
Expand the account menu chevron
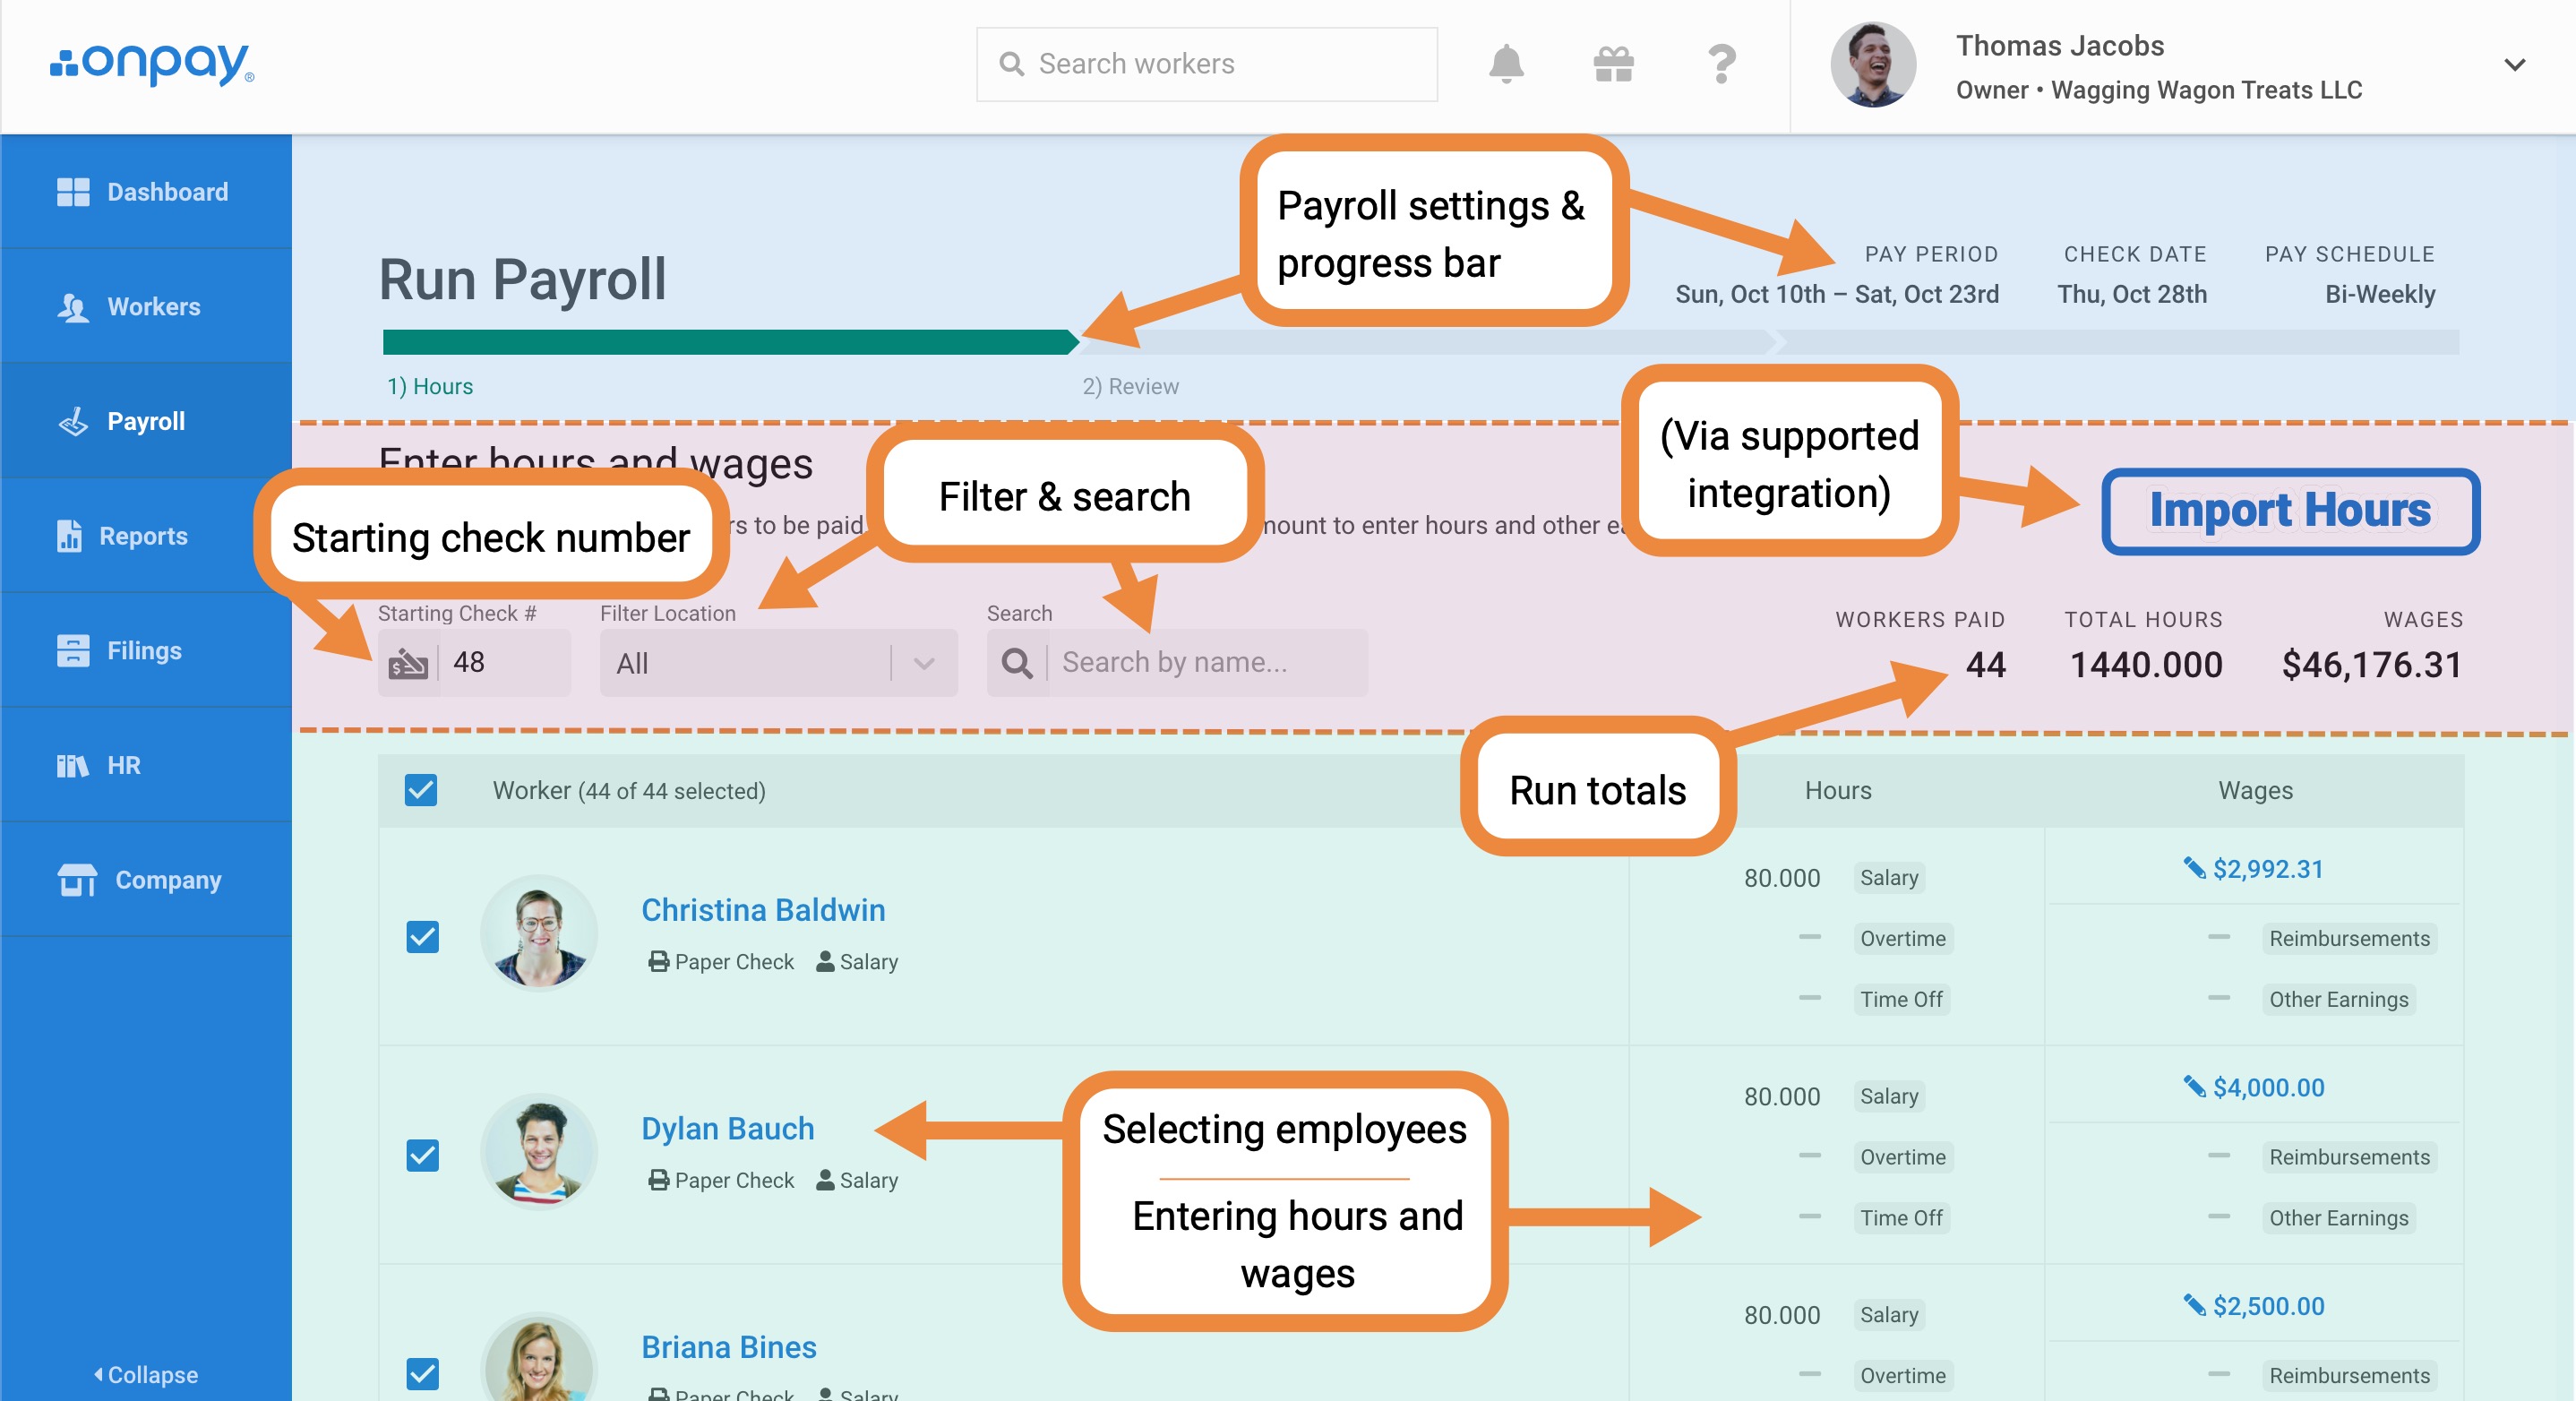pyautogui.click(x=2514, y=65)
